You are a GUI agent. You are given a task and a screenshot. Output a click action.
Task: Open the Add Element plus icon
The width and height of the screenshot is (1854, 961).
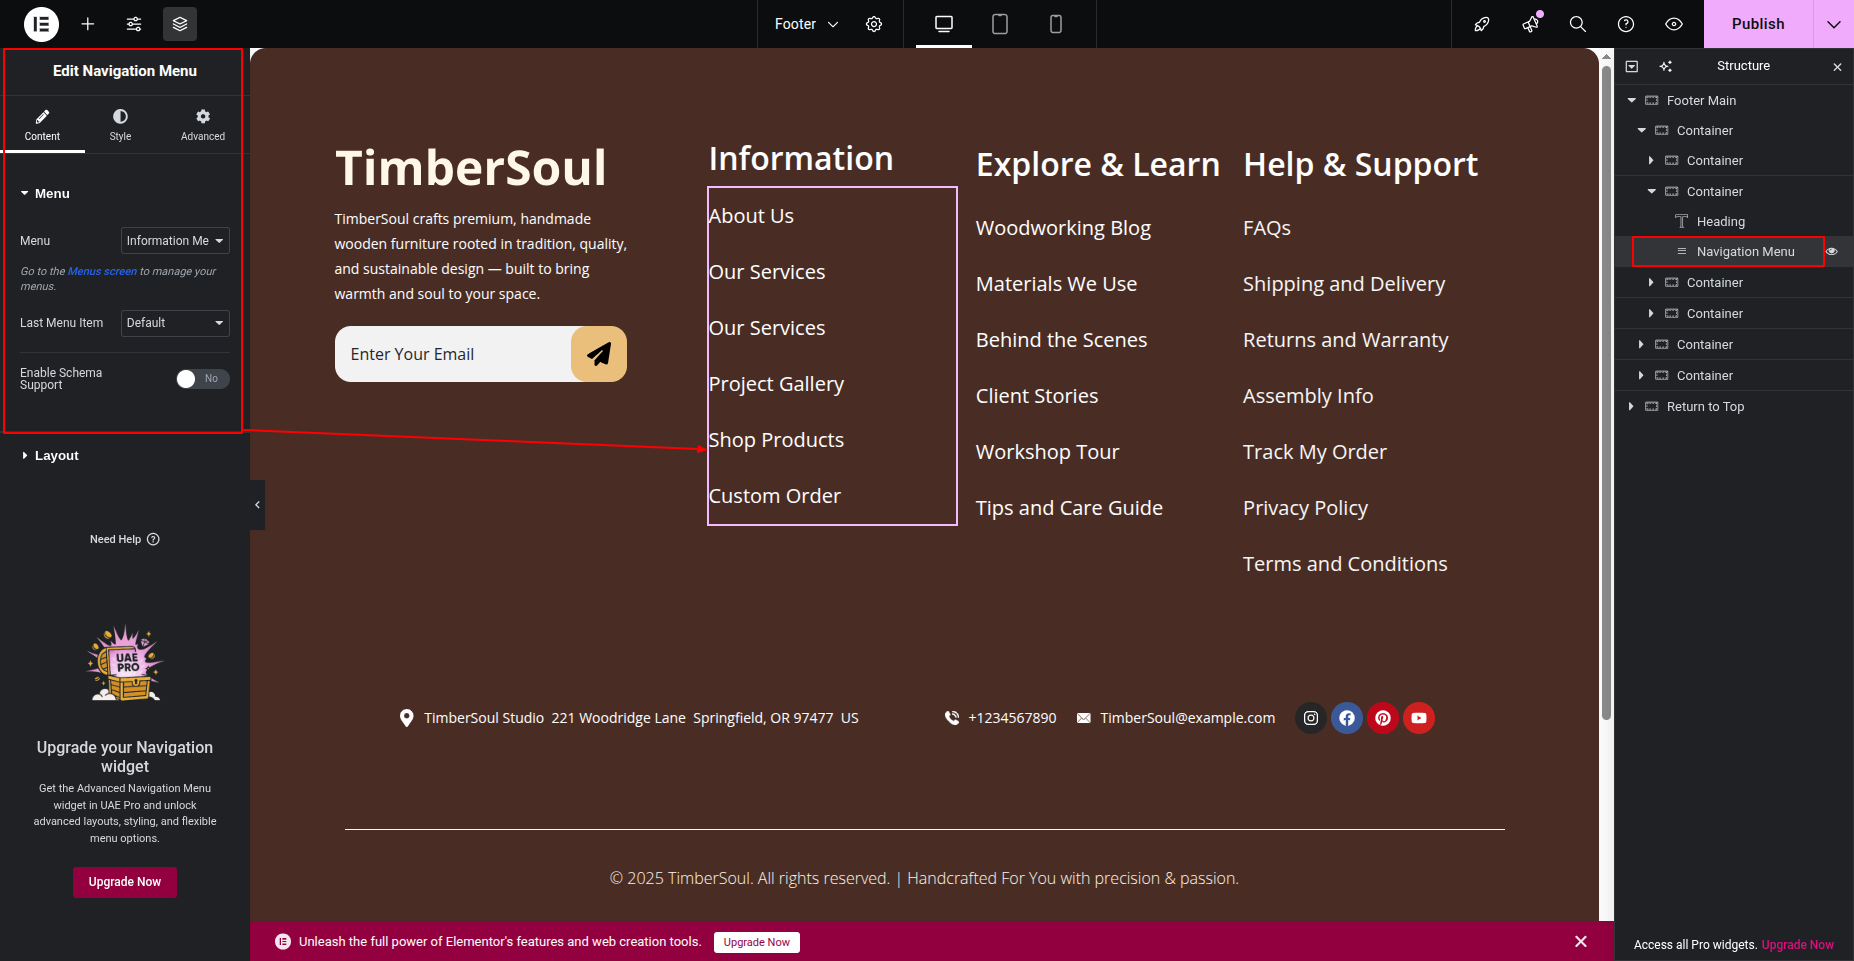pyautogui.click(x=88, y=24)
